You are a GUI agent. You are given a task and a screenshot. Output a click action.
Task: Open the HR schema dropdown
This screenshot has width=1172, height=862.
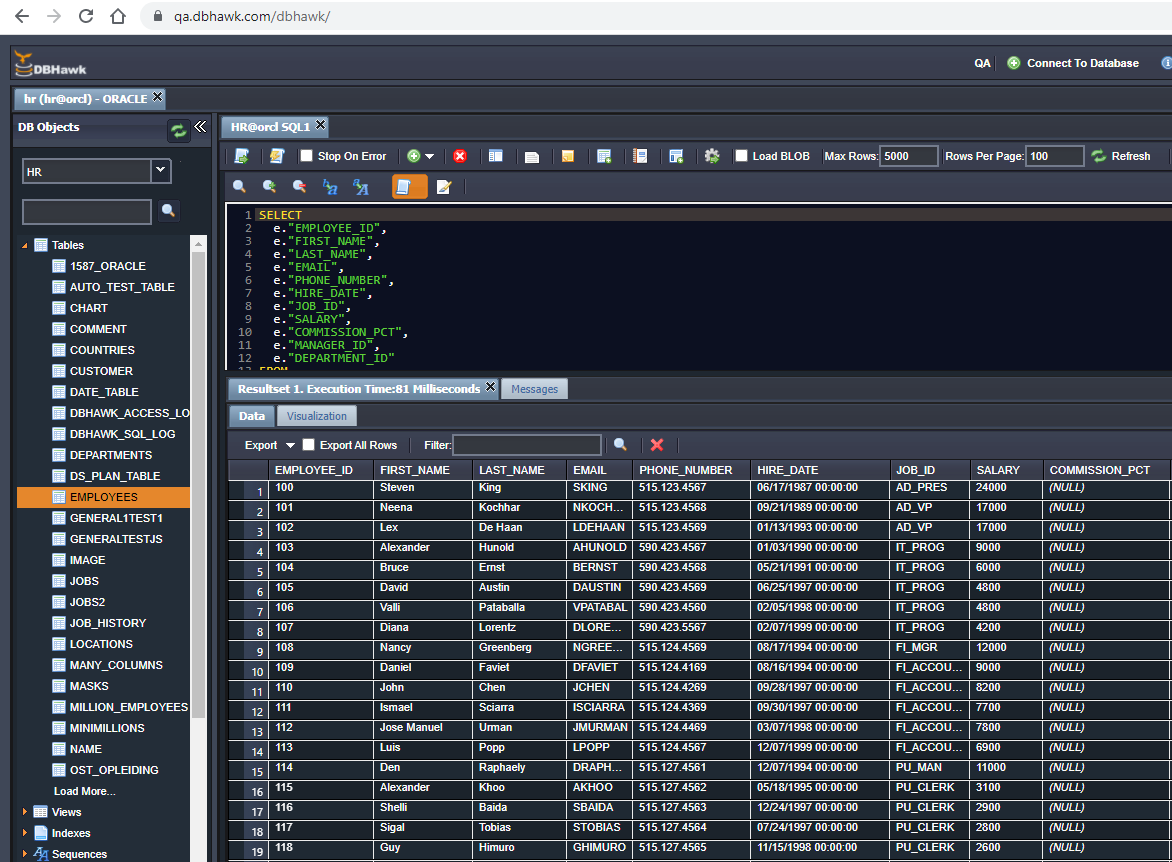tap(160, 170)
